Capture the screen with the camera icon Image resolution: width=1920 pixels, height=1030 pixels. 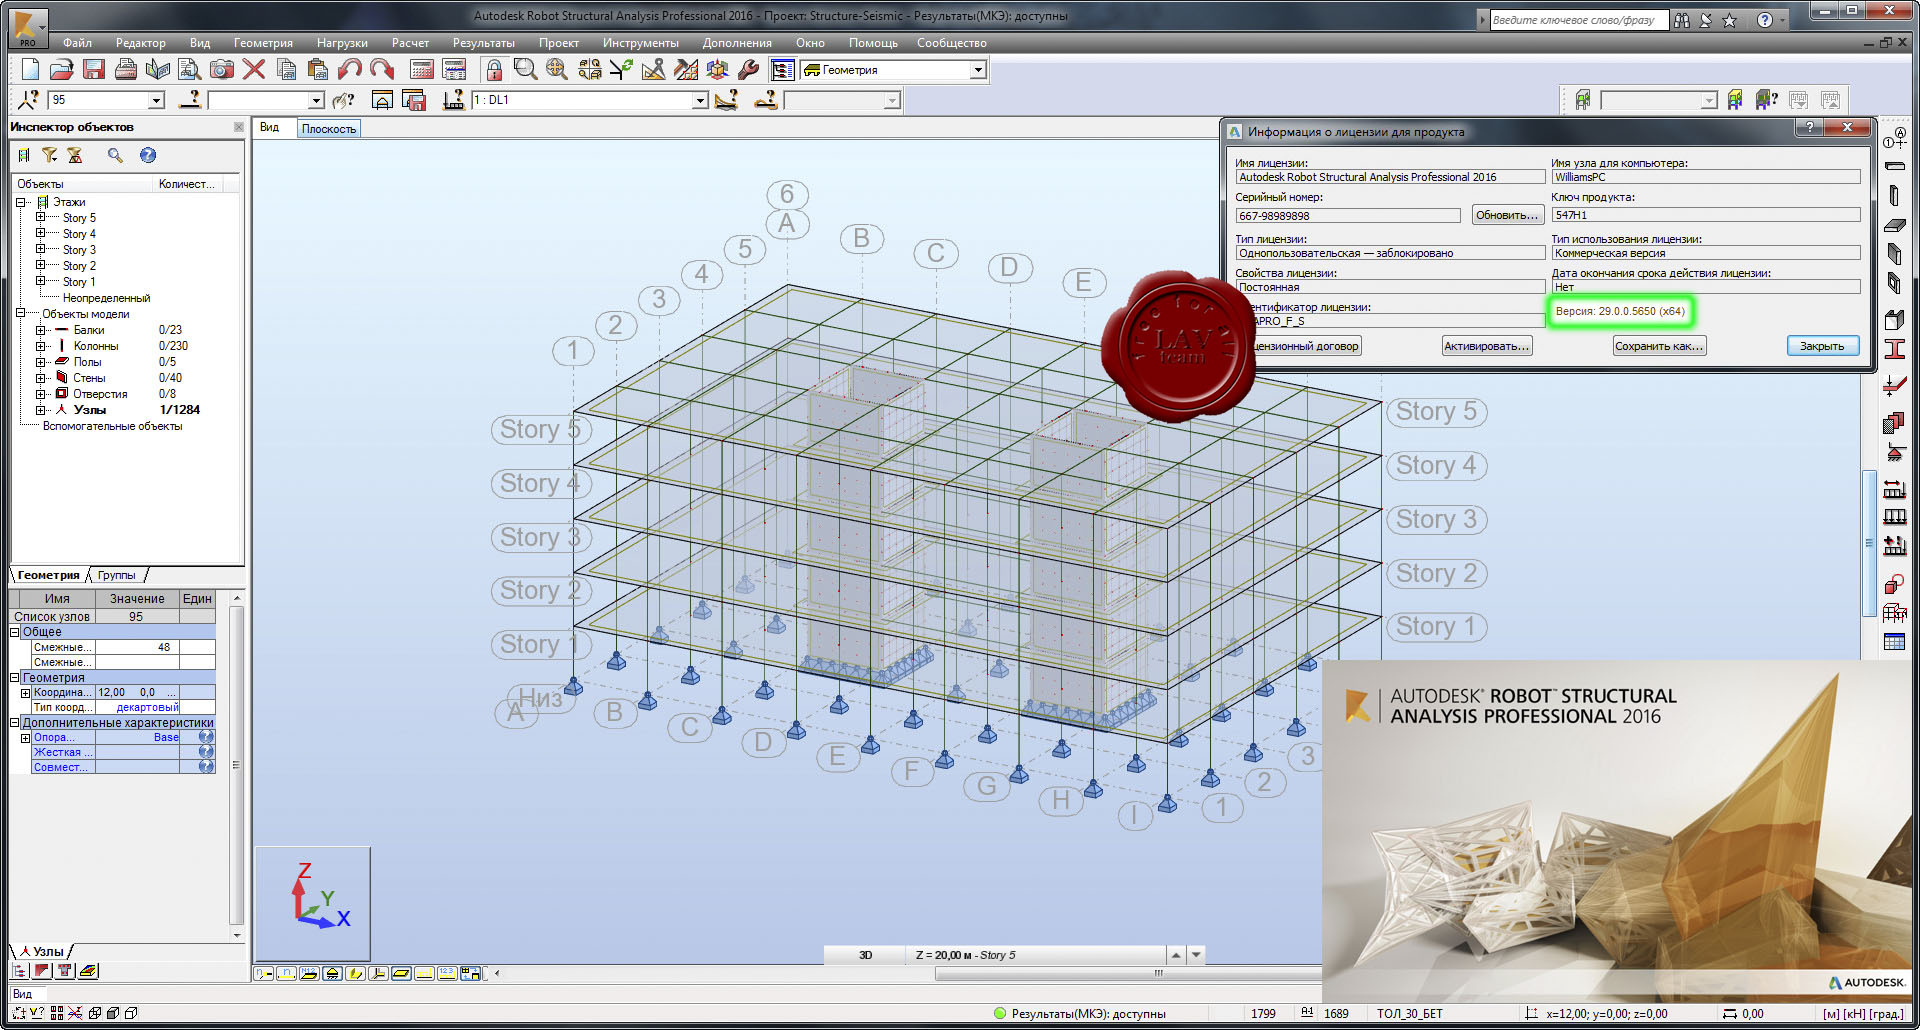pos(222,69)
